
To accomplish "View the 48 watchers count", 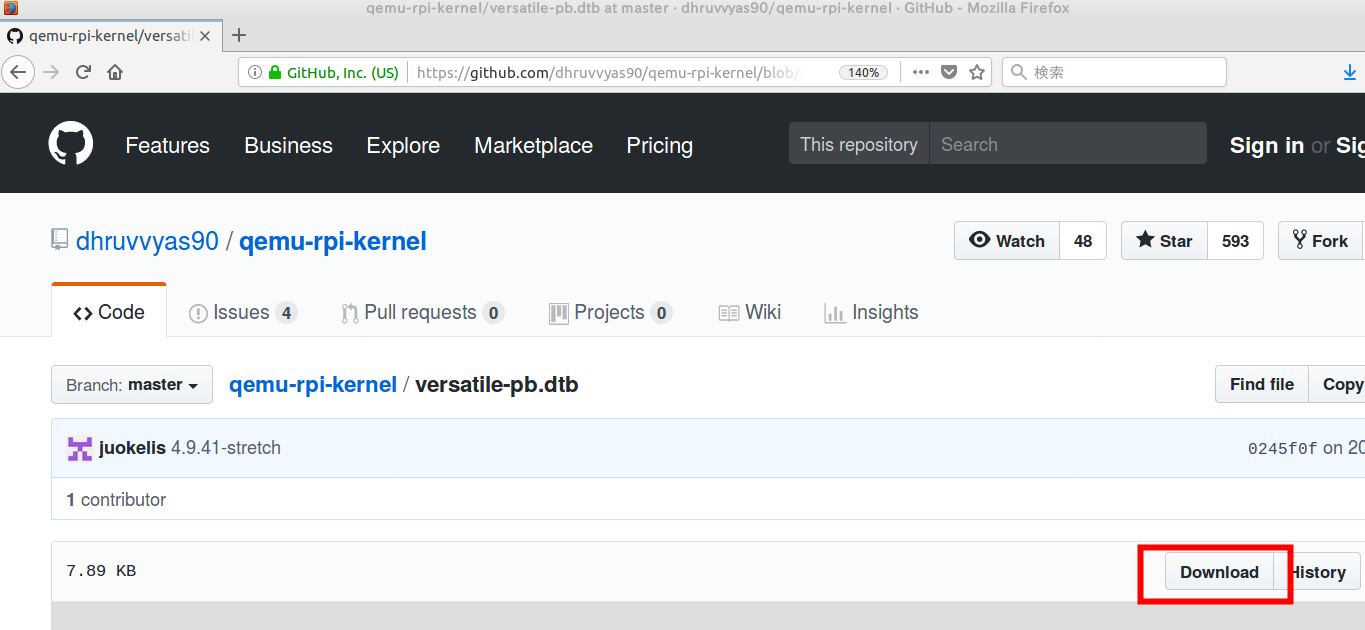I will (x=1083, y=241).
